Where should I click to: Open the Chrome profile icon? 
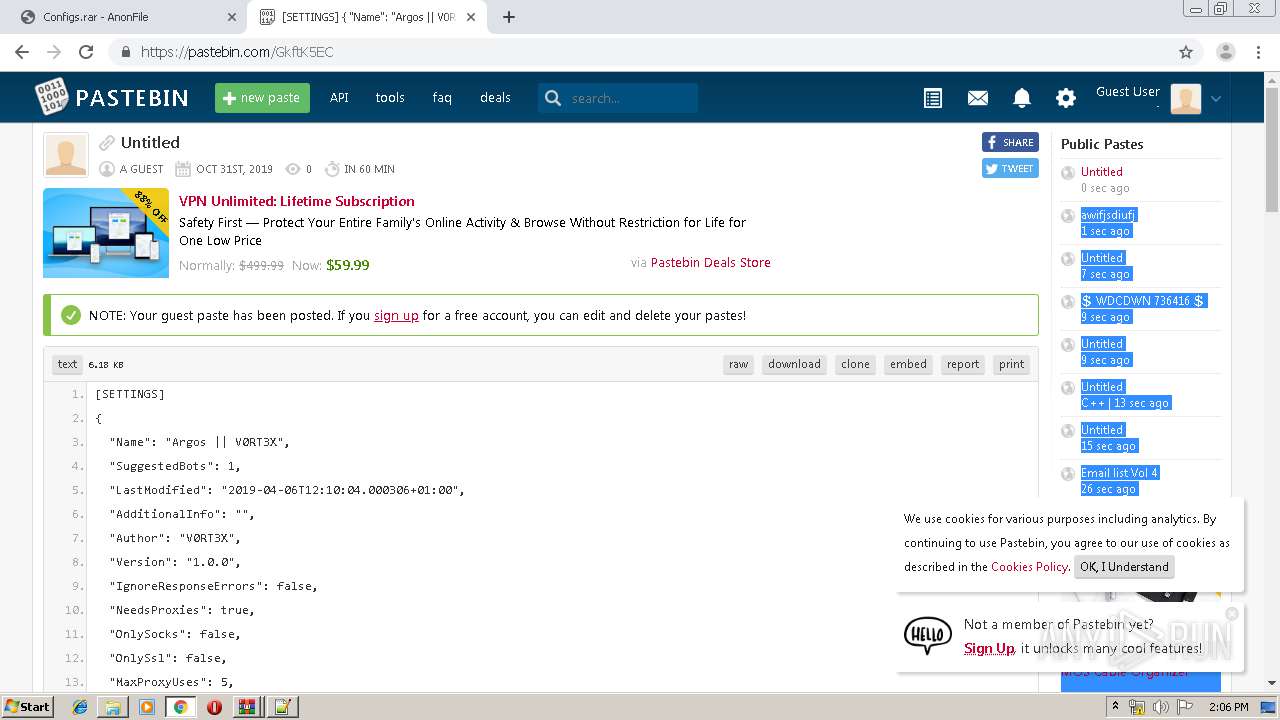[x=1226, y=52]
